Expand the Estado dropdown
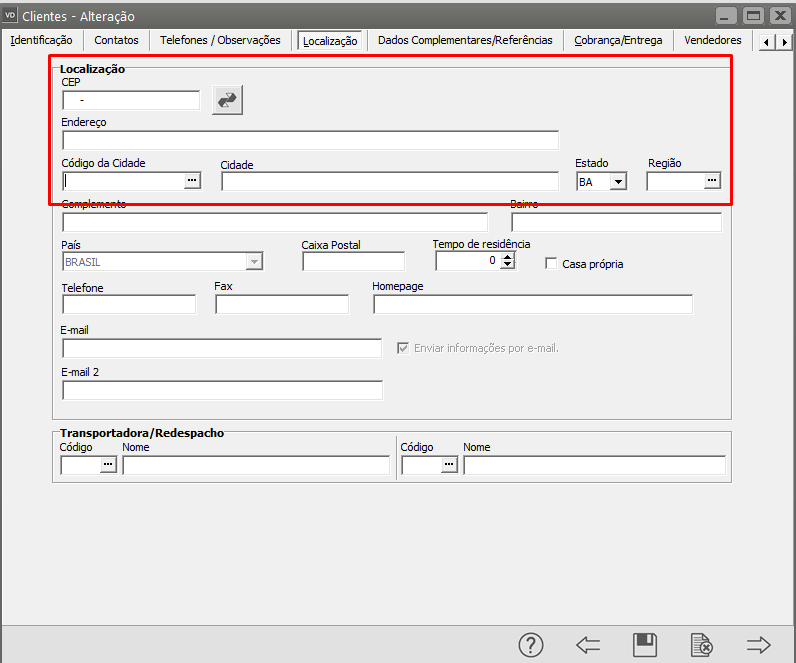This screenshot has height=663, width=796. pos(618,182)
